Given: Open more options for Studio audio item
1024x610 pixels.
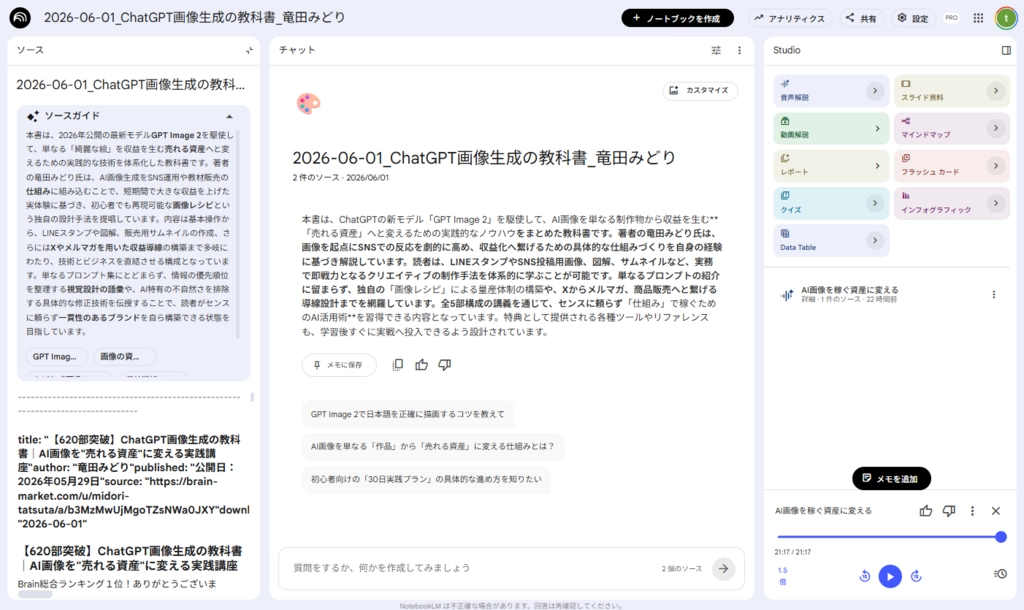Looking at the screenshot, I should point(994,295).
